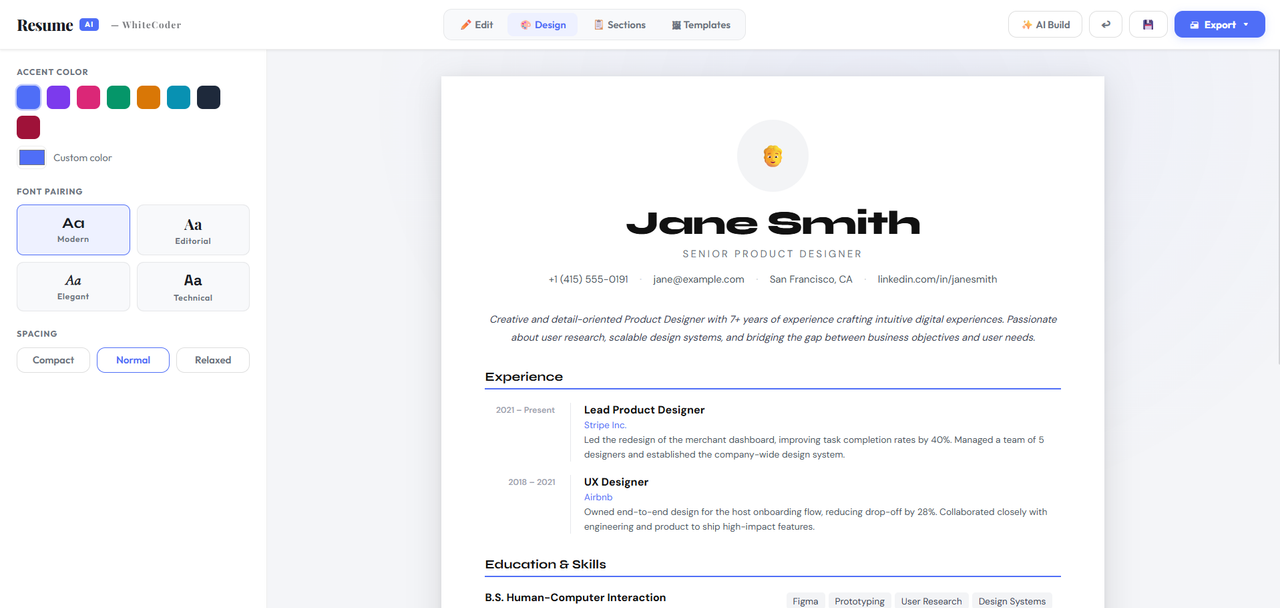This screenshot has height=608, width=1280.
Task: Select the orange accent color swatch
Action: tap(148, 97)
